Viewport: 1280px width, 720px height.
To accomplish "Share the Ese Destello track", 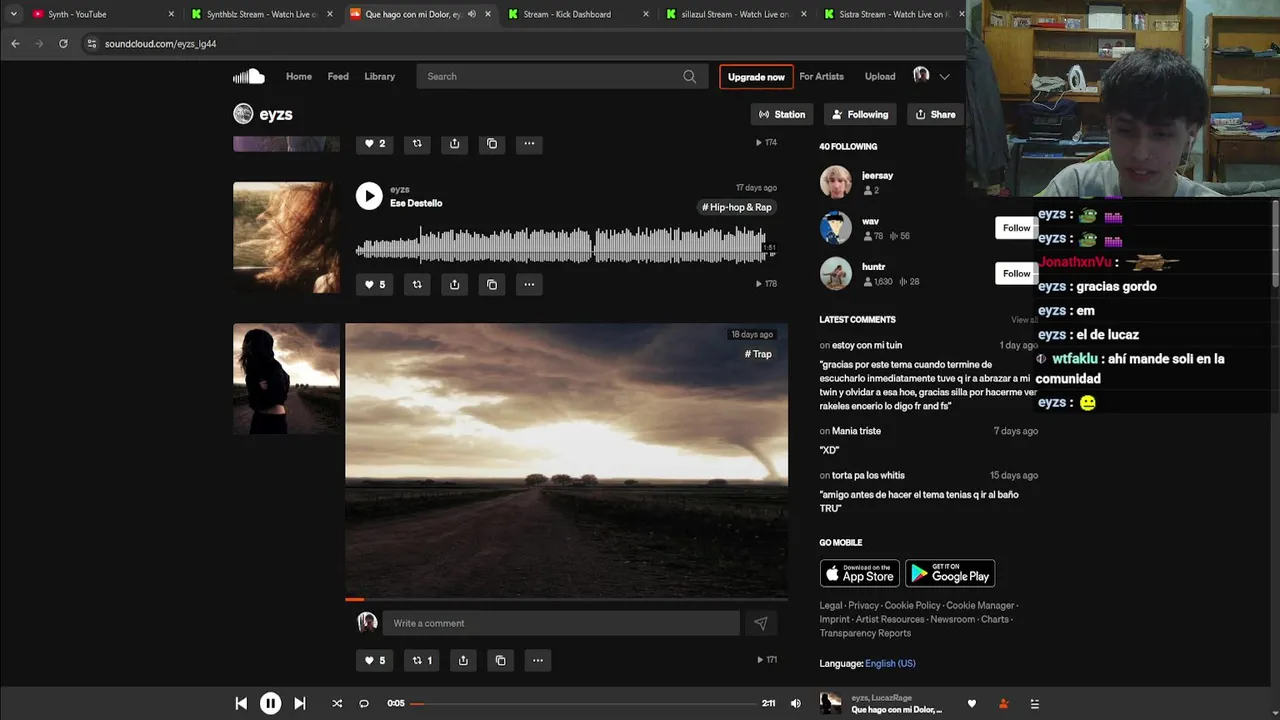I will (x=454, y=284).
